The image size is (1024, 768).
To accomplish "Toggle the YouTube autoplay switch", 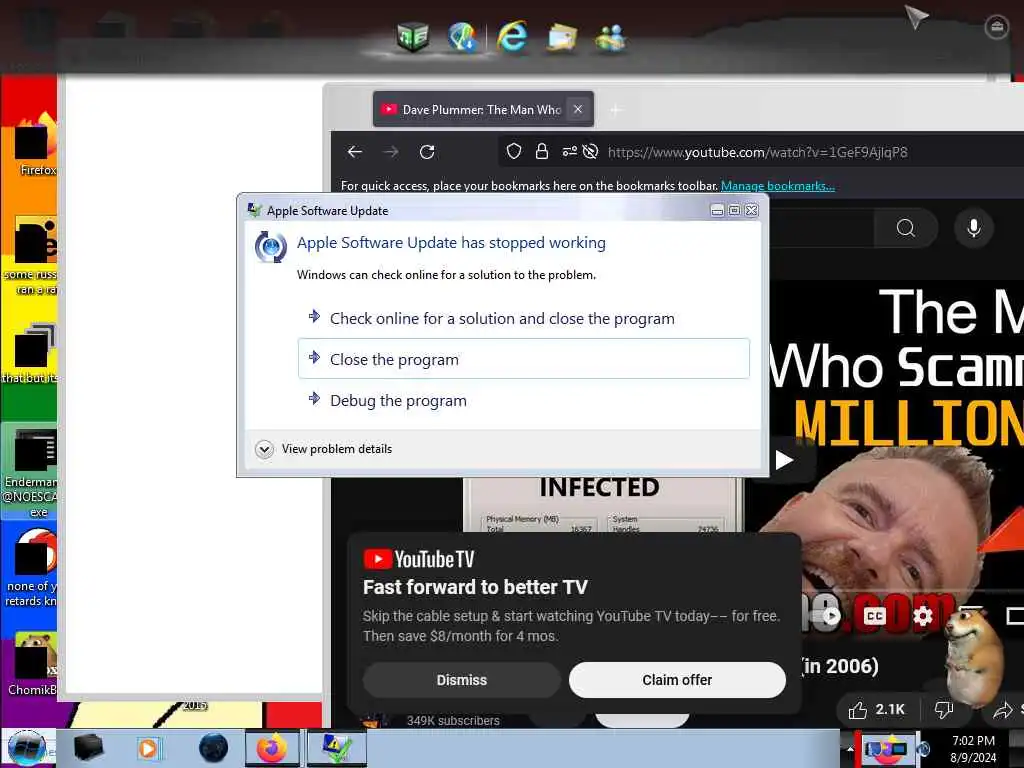I will point(831,615).
